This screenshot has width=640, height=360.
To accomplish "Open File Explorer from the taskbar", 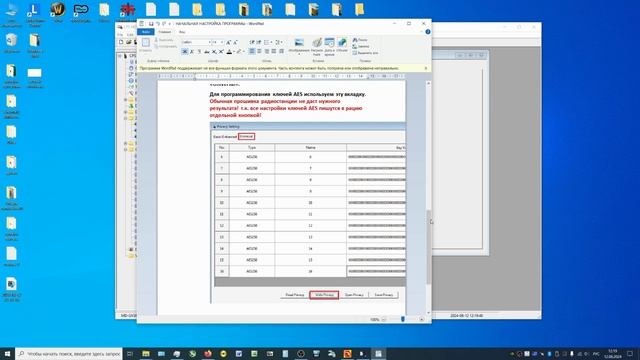I will pyautogui.click(x=146, y=353).
